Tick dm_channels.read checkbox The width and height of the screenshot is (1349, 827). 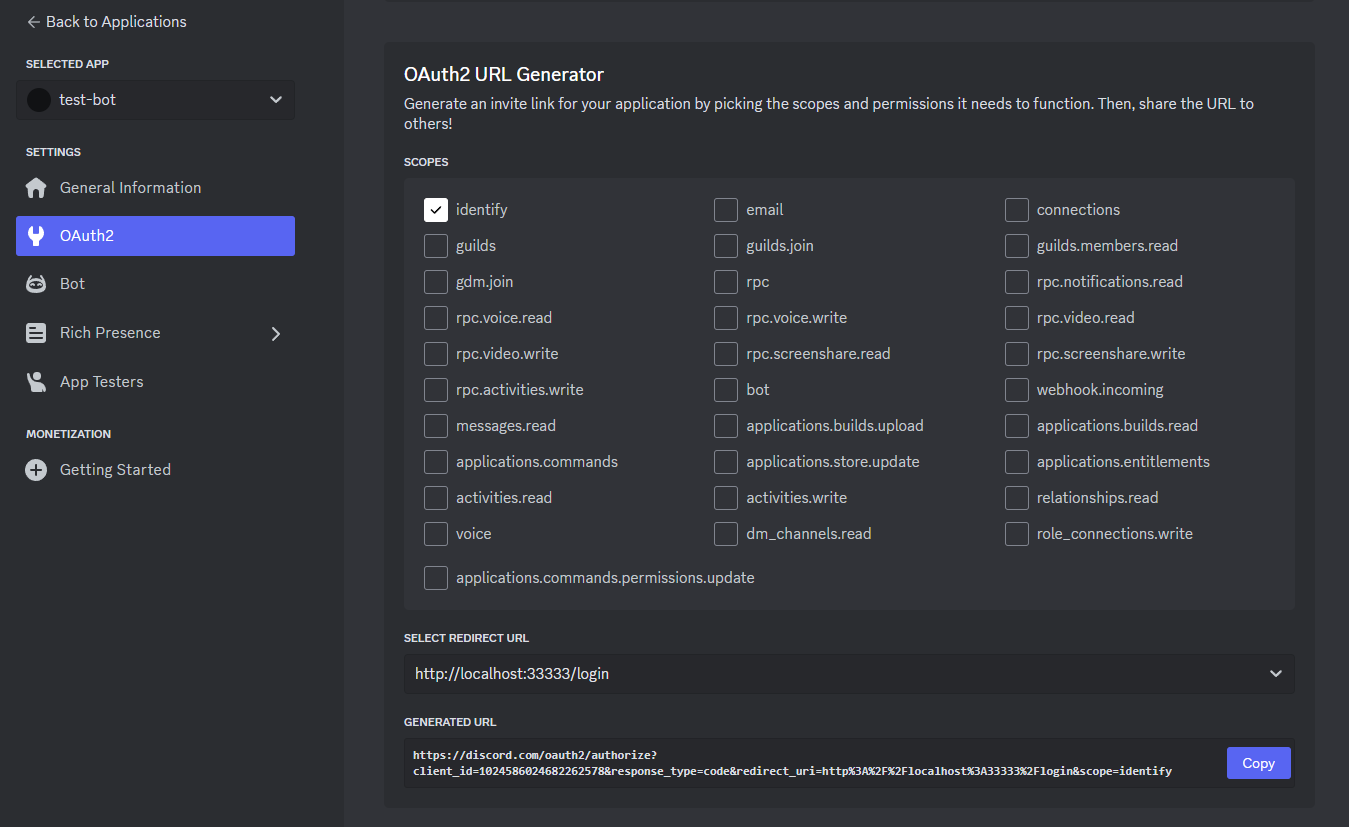point(726,534)
